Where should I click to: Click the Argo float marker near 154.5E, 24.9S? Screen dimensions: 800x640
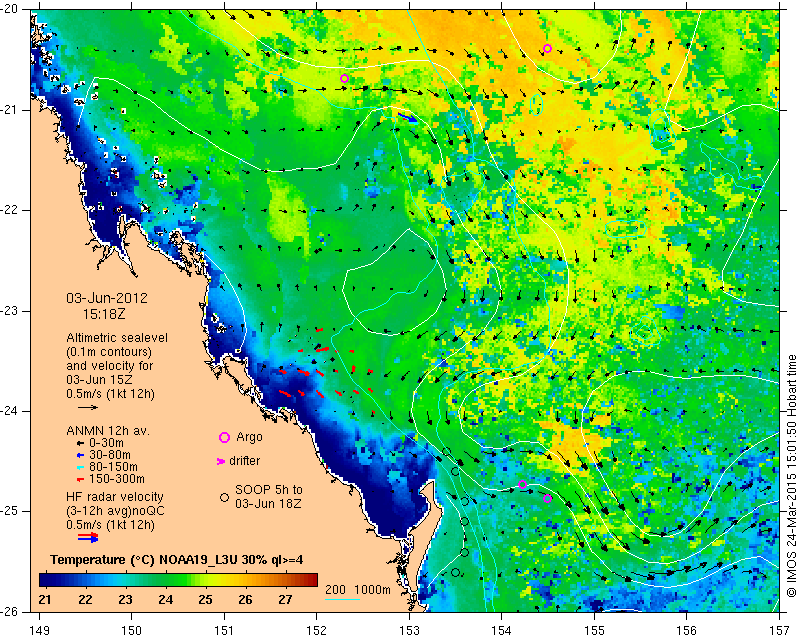click(x=547, y=499)
